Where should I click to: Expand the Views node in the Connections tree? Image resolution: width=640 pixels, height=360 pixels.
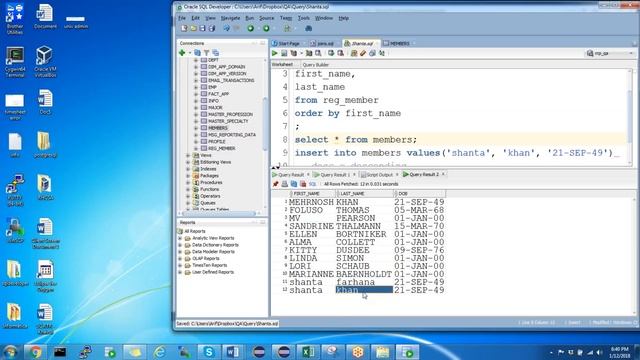click(x=188, y=156)
